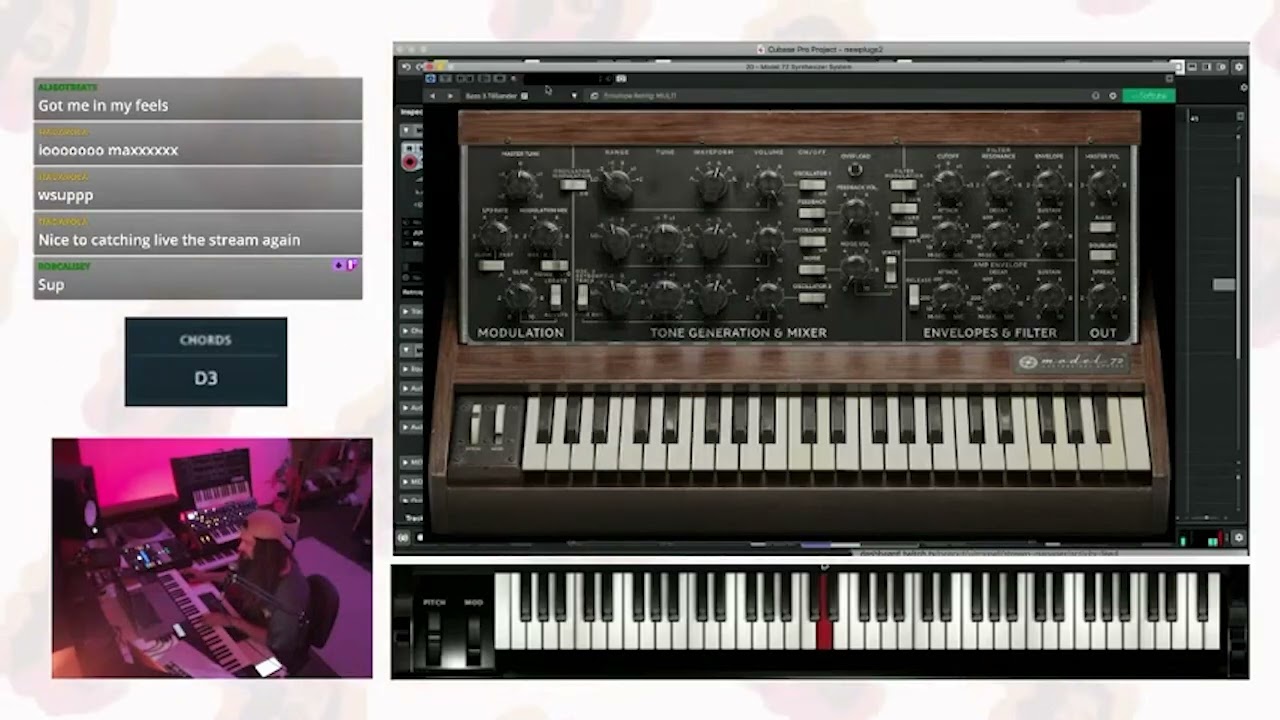Click chat message "Got me in my feels"
Image resolution: width=1280 pixels, height=720 pixels.
(x=103, y=105)
